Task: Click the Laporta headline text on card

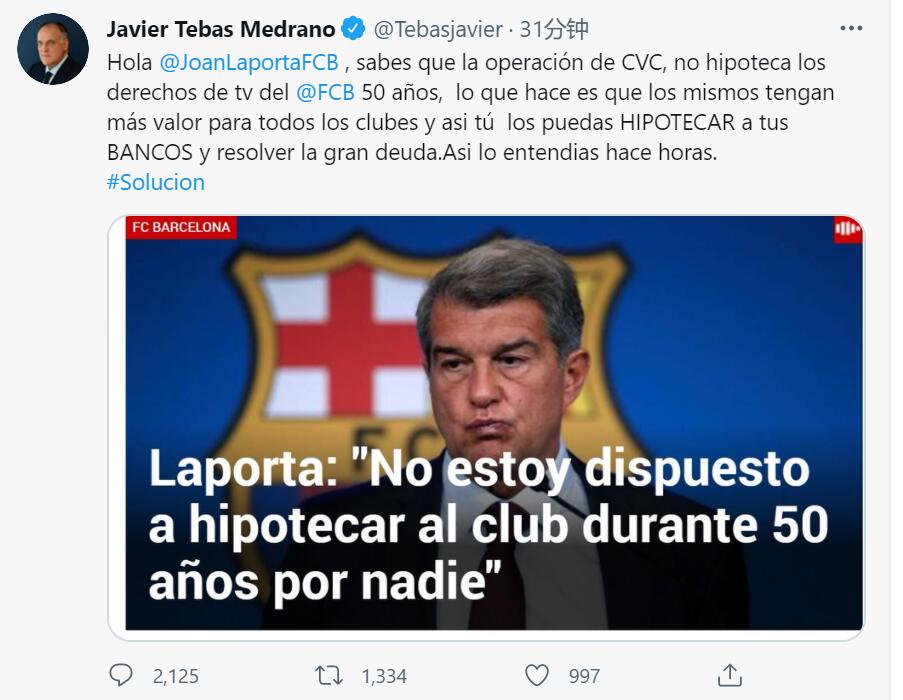Action: click(x=488, y=525)
